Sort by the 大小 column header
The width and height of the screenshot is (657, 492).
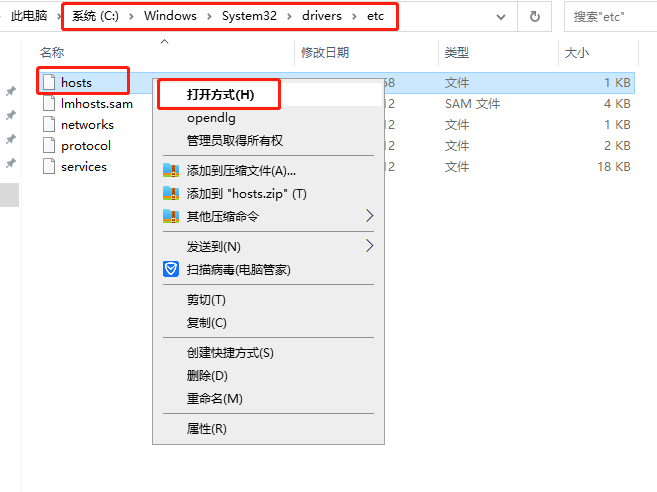pos(577,53)
